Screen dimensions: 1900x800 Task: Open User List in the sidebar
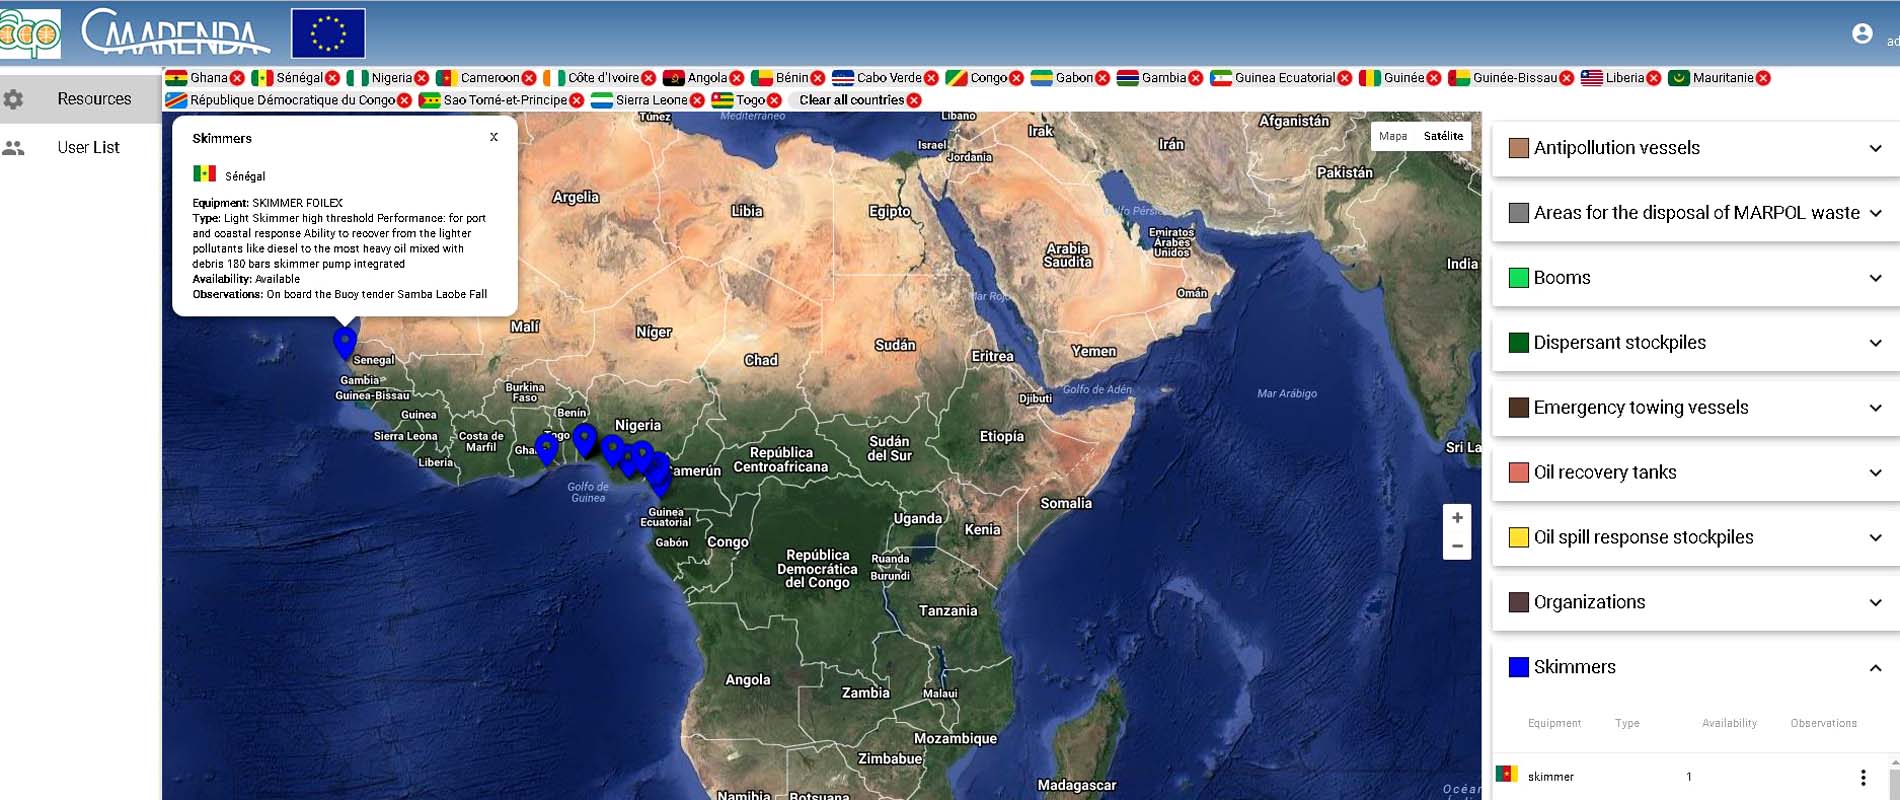pos(88,147)
